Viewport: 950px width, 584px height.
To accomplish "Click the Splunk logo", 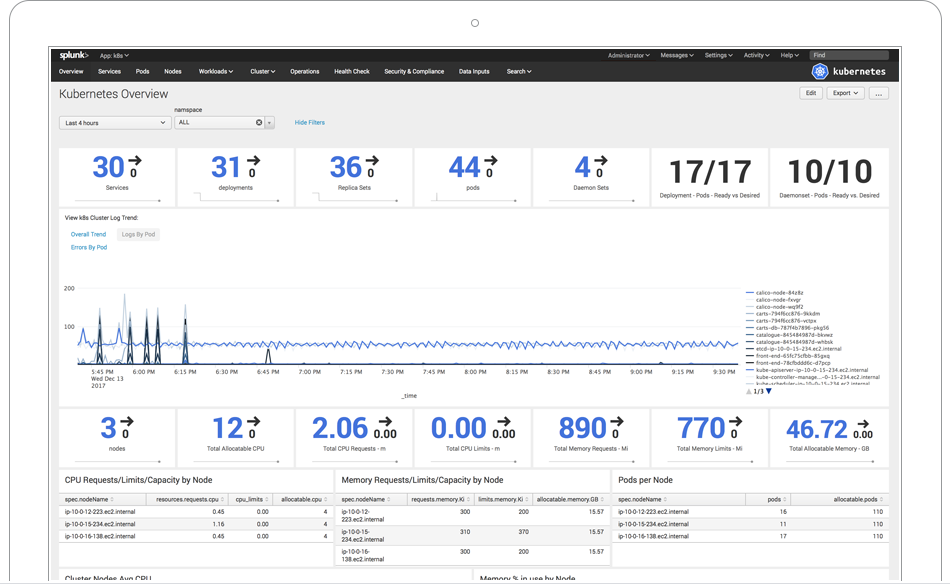I will (74, 55).
